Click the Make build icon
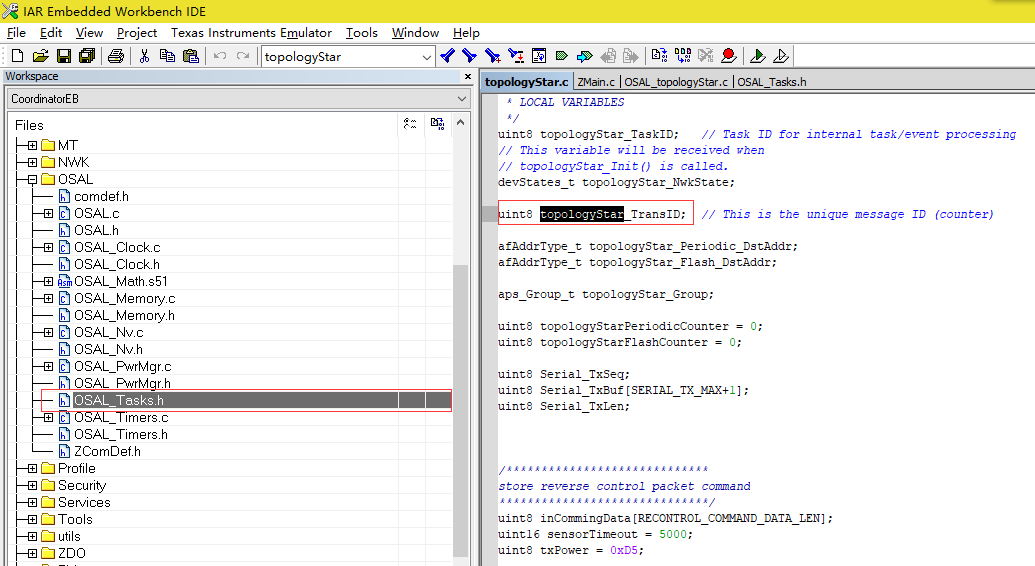Image resolution: width=1035 pixels, height=566 pixels. pos(682,56)
